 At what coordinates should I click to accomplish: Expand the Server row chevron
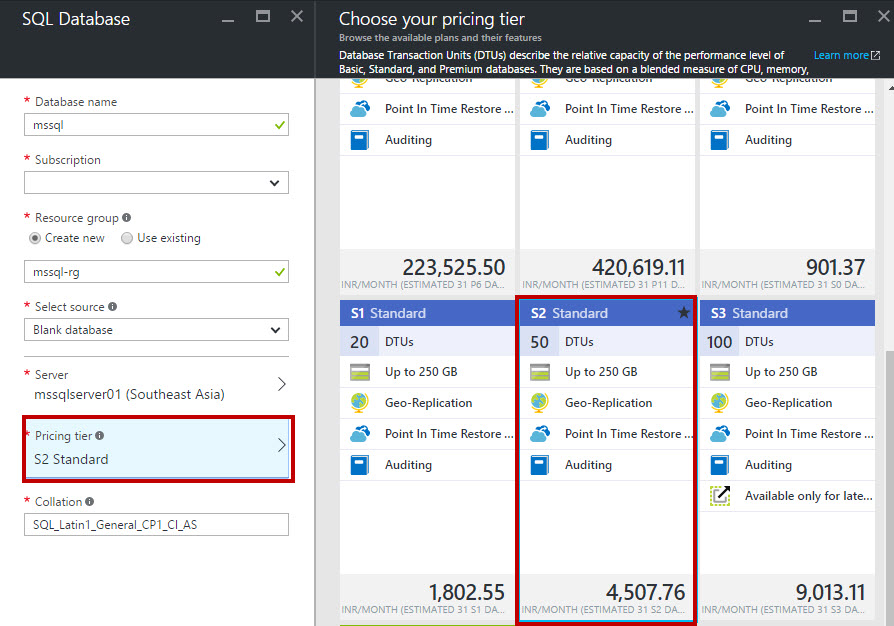click(282, 384)
